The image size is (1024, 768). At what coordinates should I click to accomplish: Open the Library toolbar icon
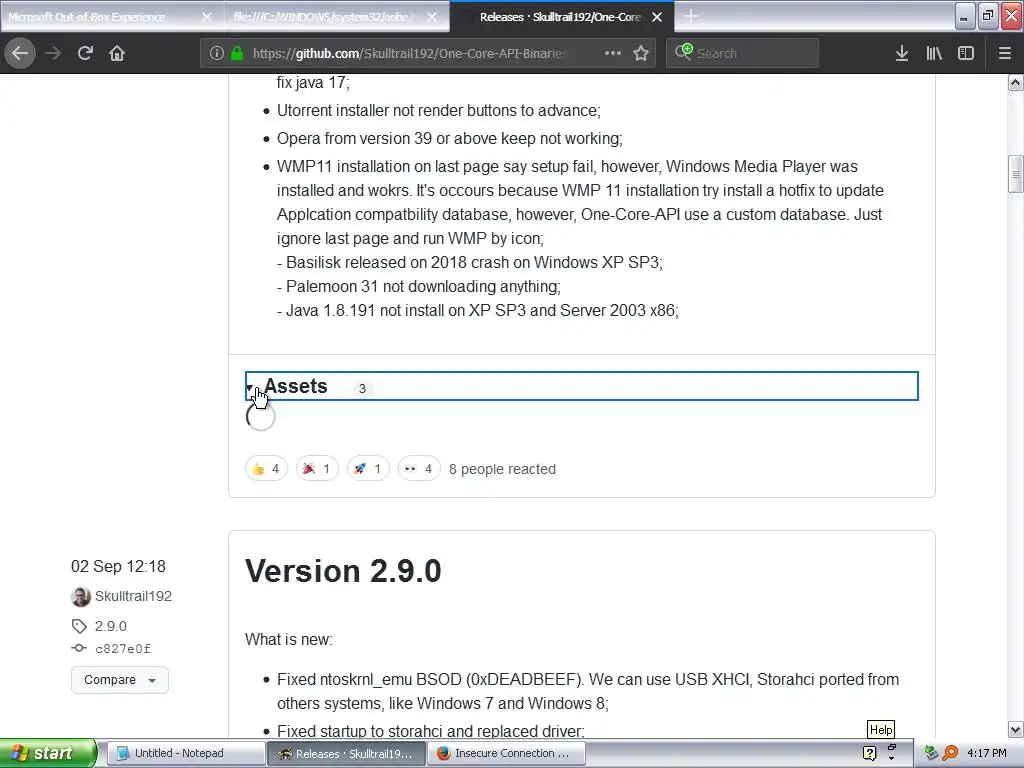point(934,53)
